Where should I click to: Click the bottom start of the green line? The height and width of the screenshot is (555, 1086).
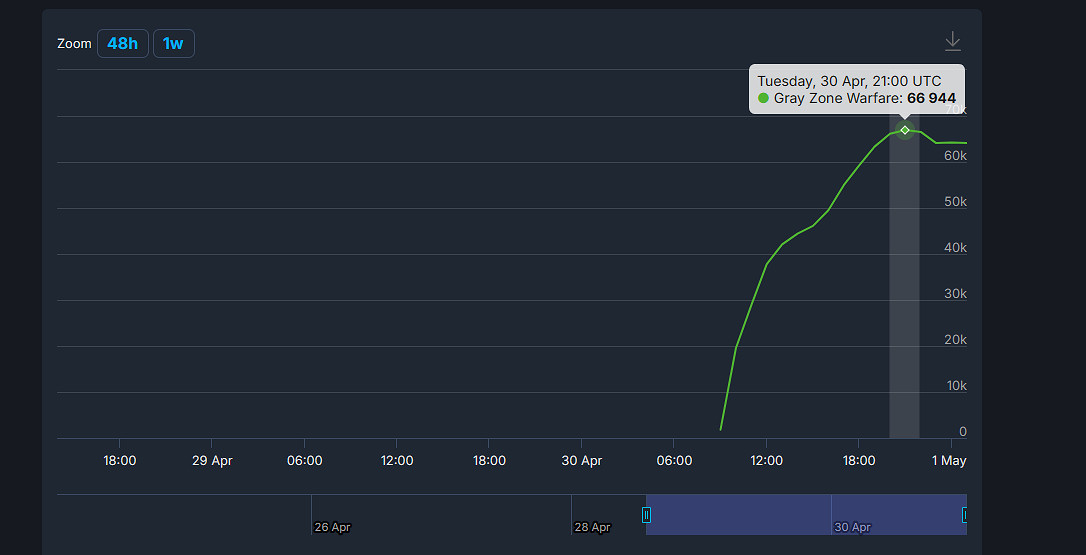pos(720,429)
